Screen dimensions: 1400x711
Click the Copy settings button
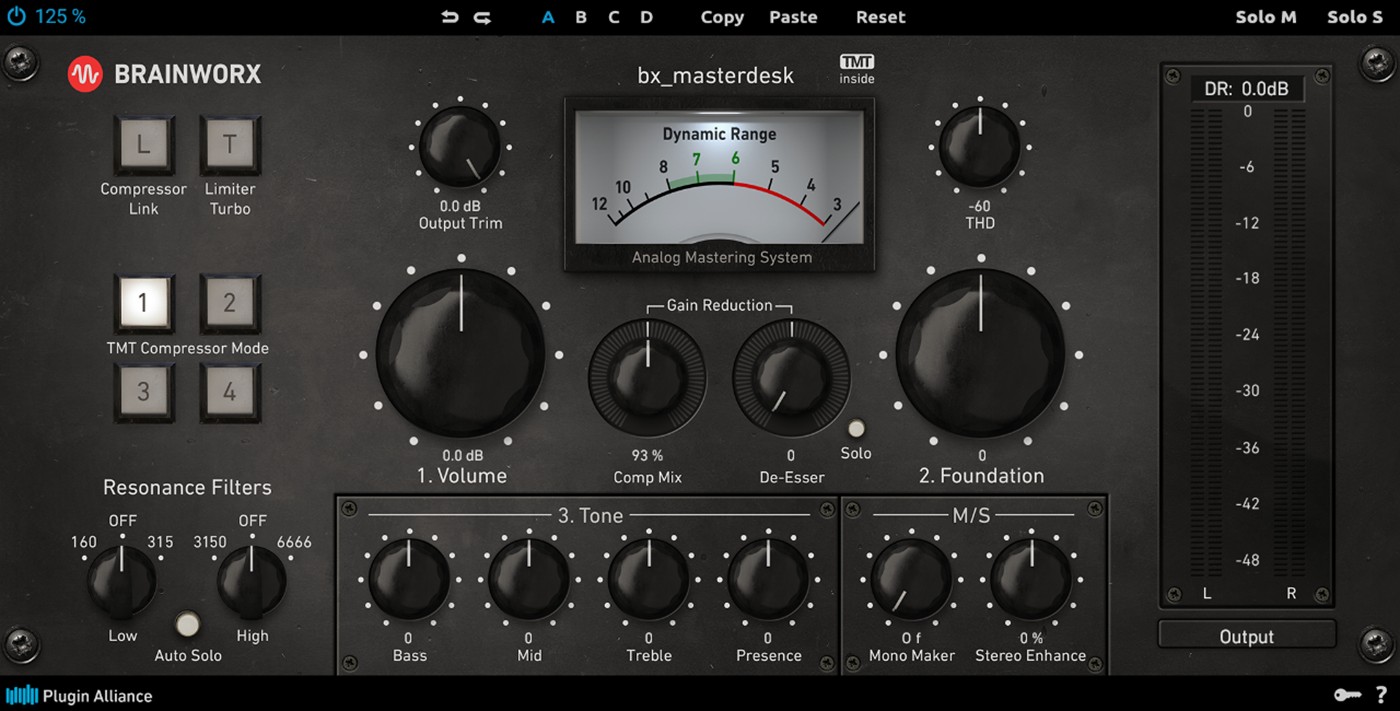pyautogui.click(x=722, y=17)
